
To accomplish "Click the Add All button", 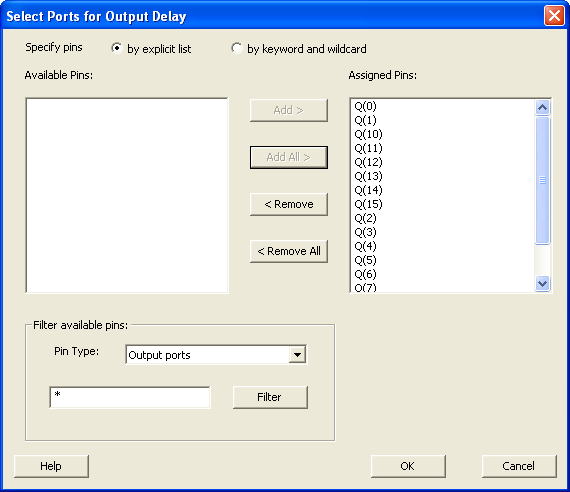I will [289, 157].
